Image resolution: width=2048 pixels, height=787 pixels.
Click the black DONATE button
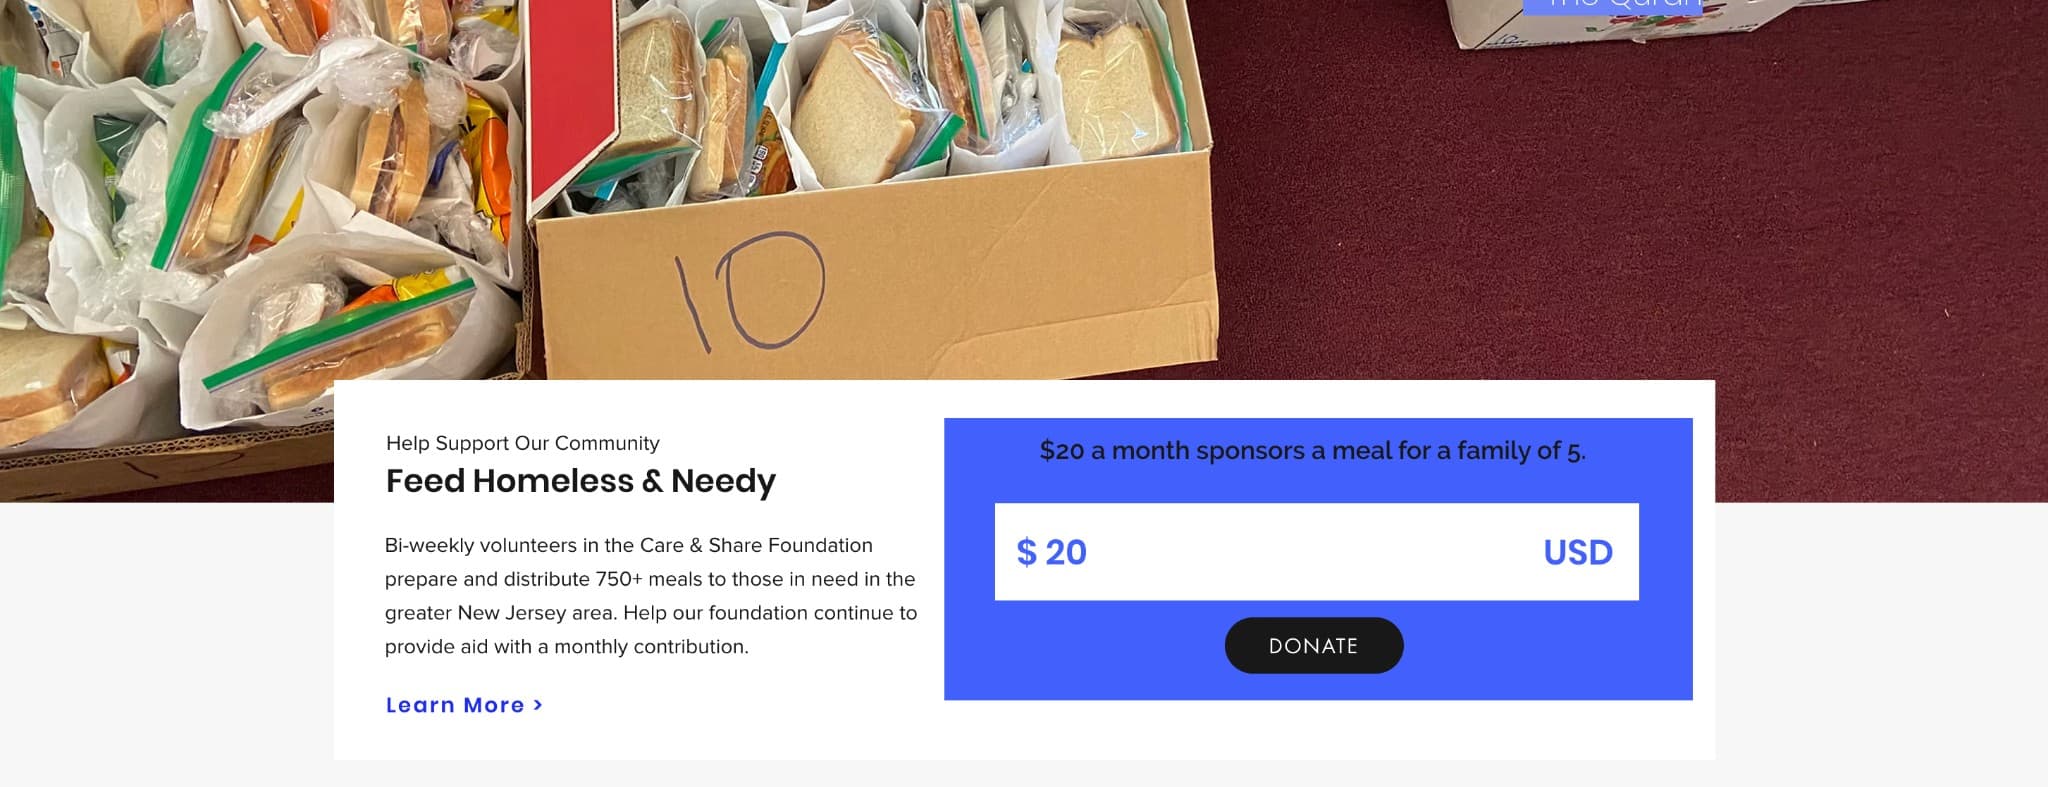(1313, 646)
